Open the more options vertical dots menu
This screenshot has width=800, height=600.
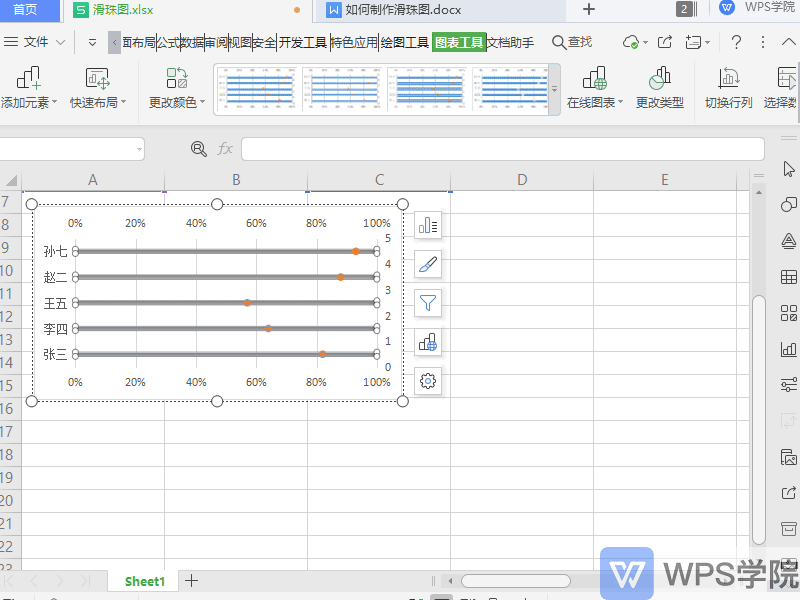(763, 42)
